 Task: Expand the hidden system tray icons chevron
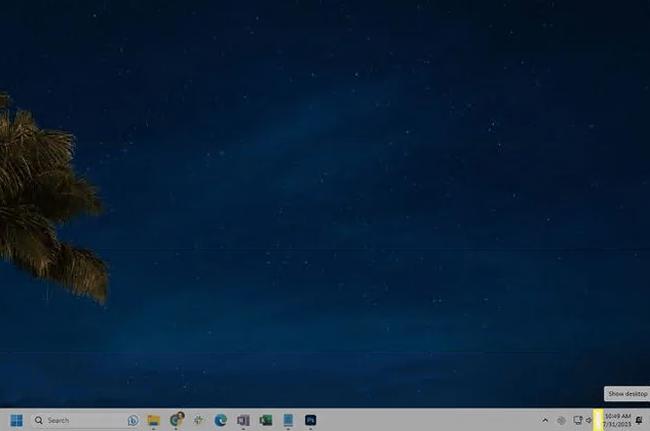click(x=545, y=420)
